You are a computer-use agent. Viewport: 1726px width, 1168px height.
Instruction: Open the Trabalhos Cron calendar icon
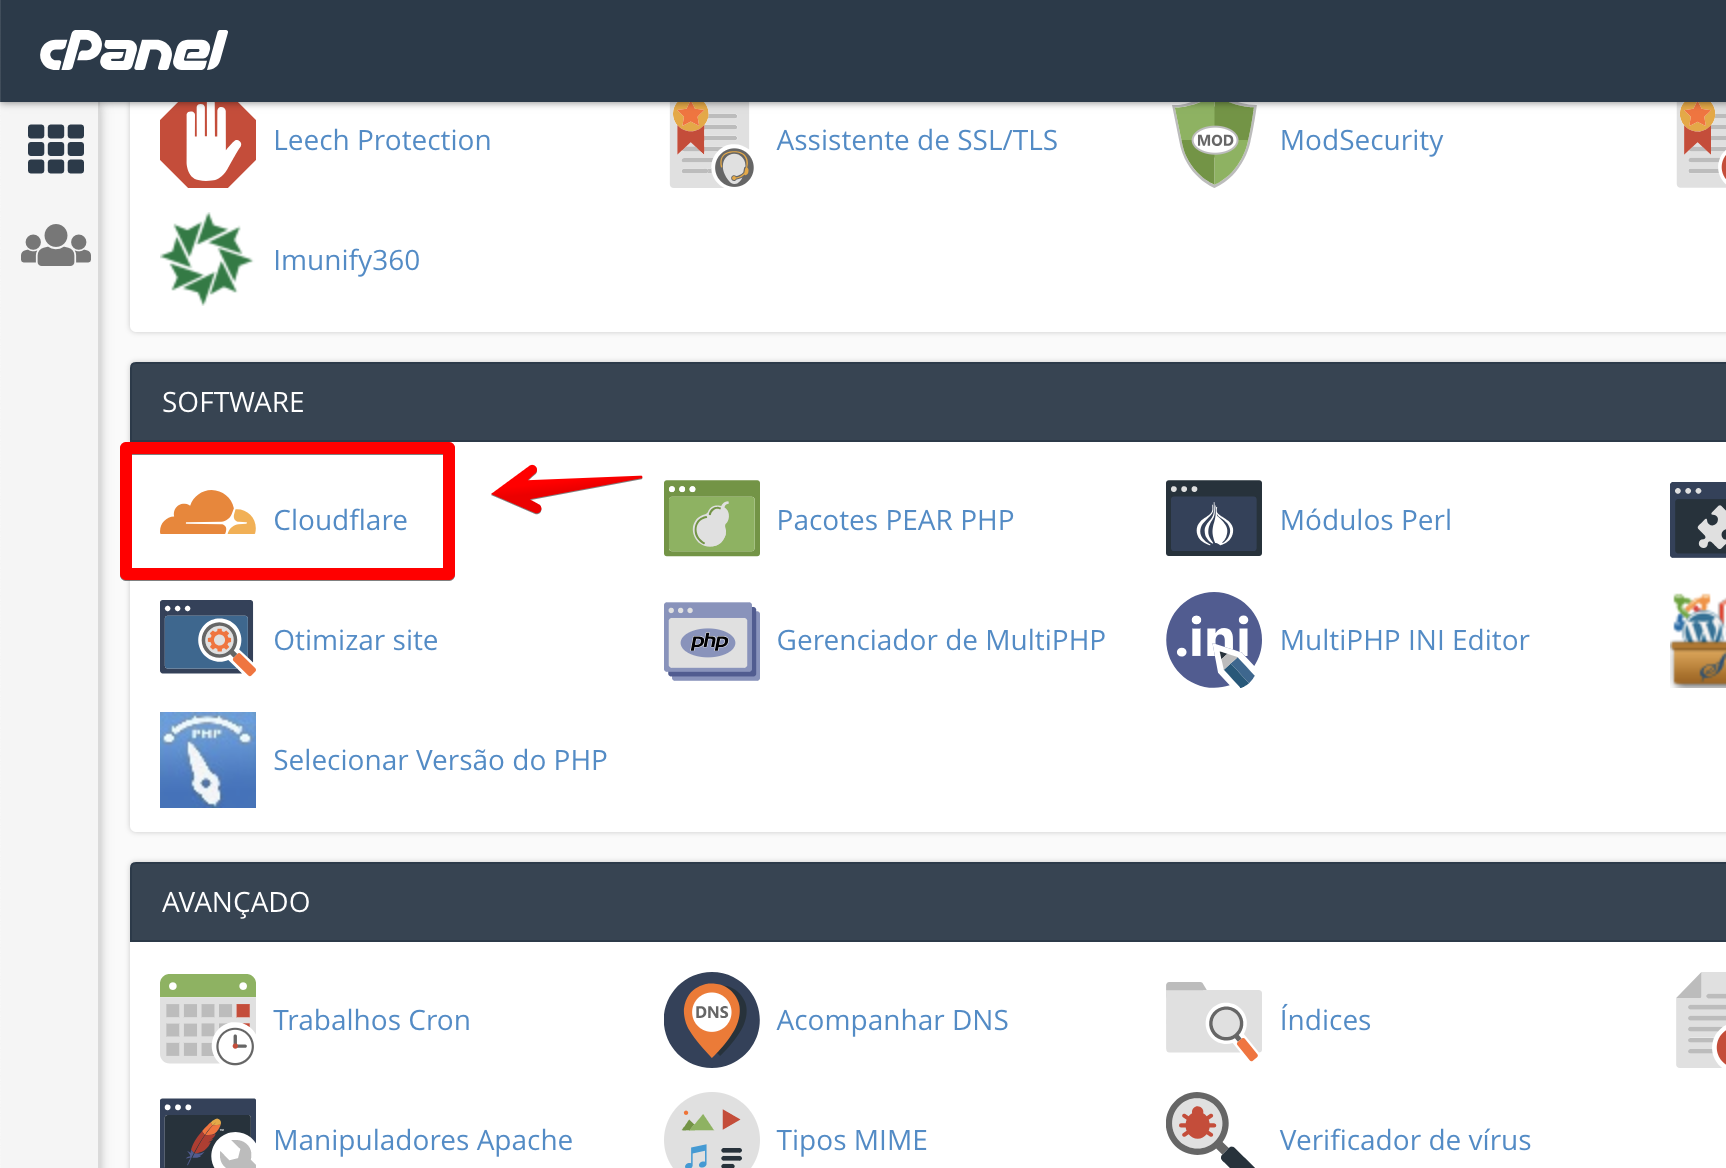pos(207,1019)
